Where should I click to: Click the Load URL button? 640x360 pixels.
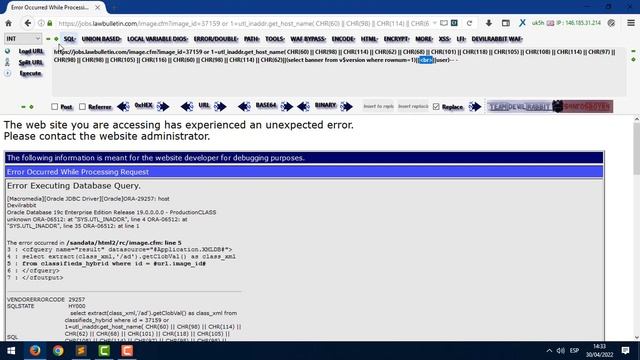[31, 51]
